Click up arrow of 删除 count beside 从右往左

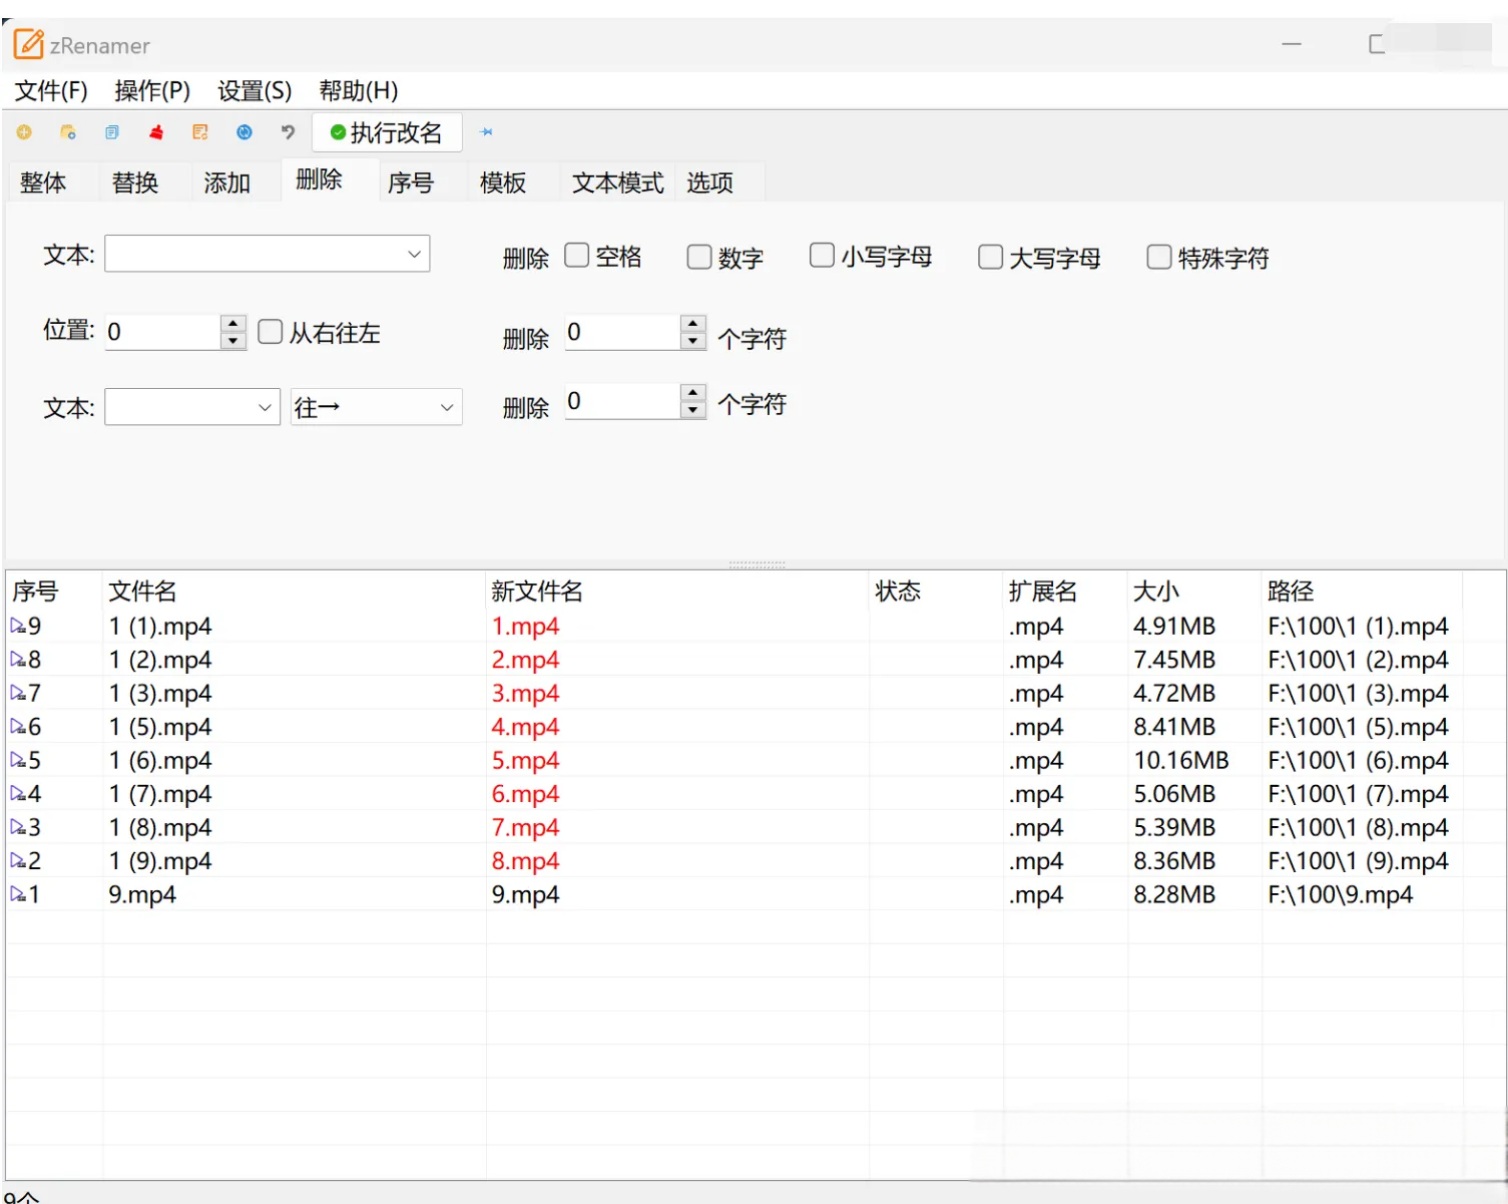(x=693, y=323)
